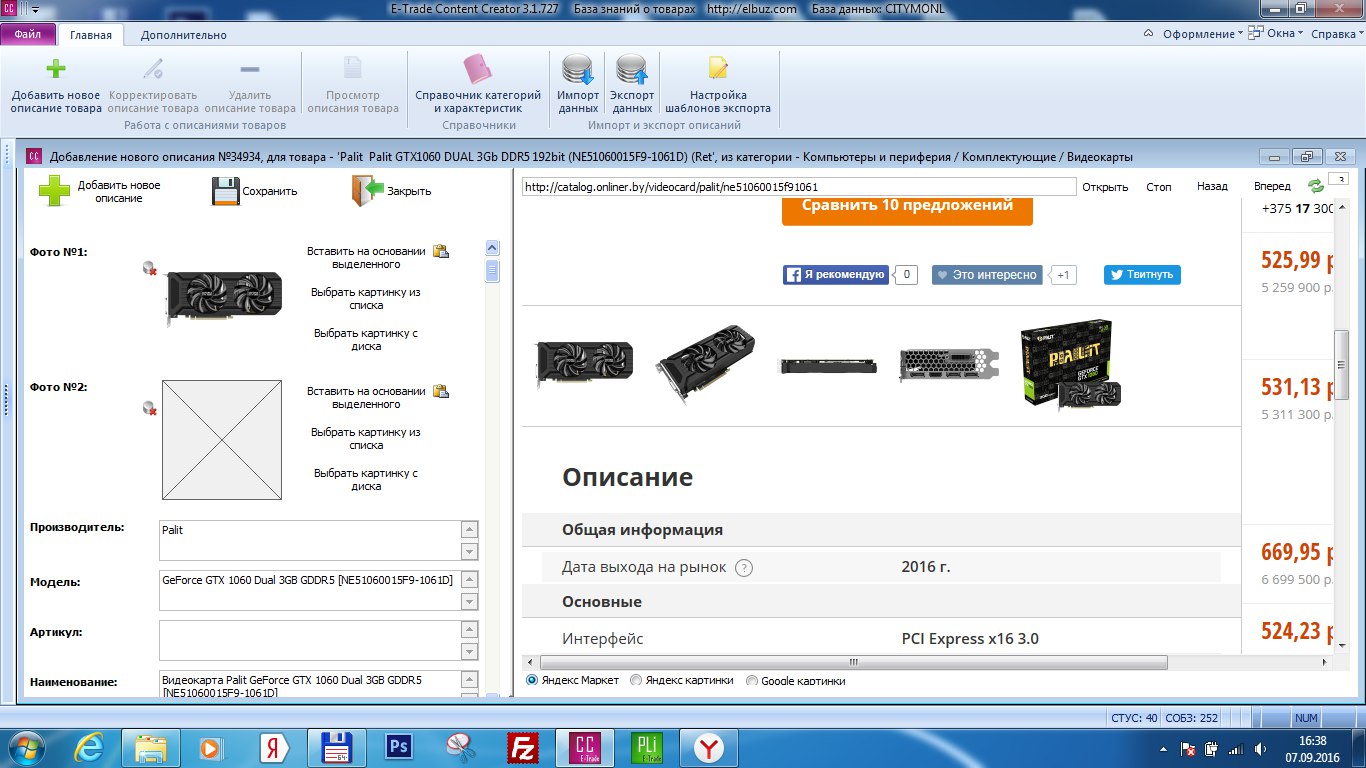This screenshot has height=768, width=1366.
Task: Click the horizontal scrollbar thumb in browser
Action: point(853,662)
